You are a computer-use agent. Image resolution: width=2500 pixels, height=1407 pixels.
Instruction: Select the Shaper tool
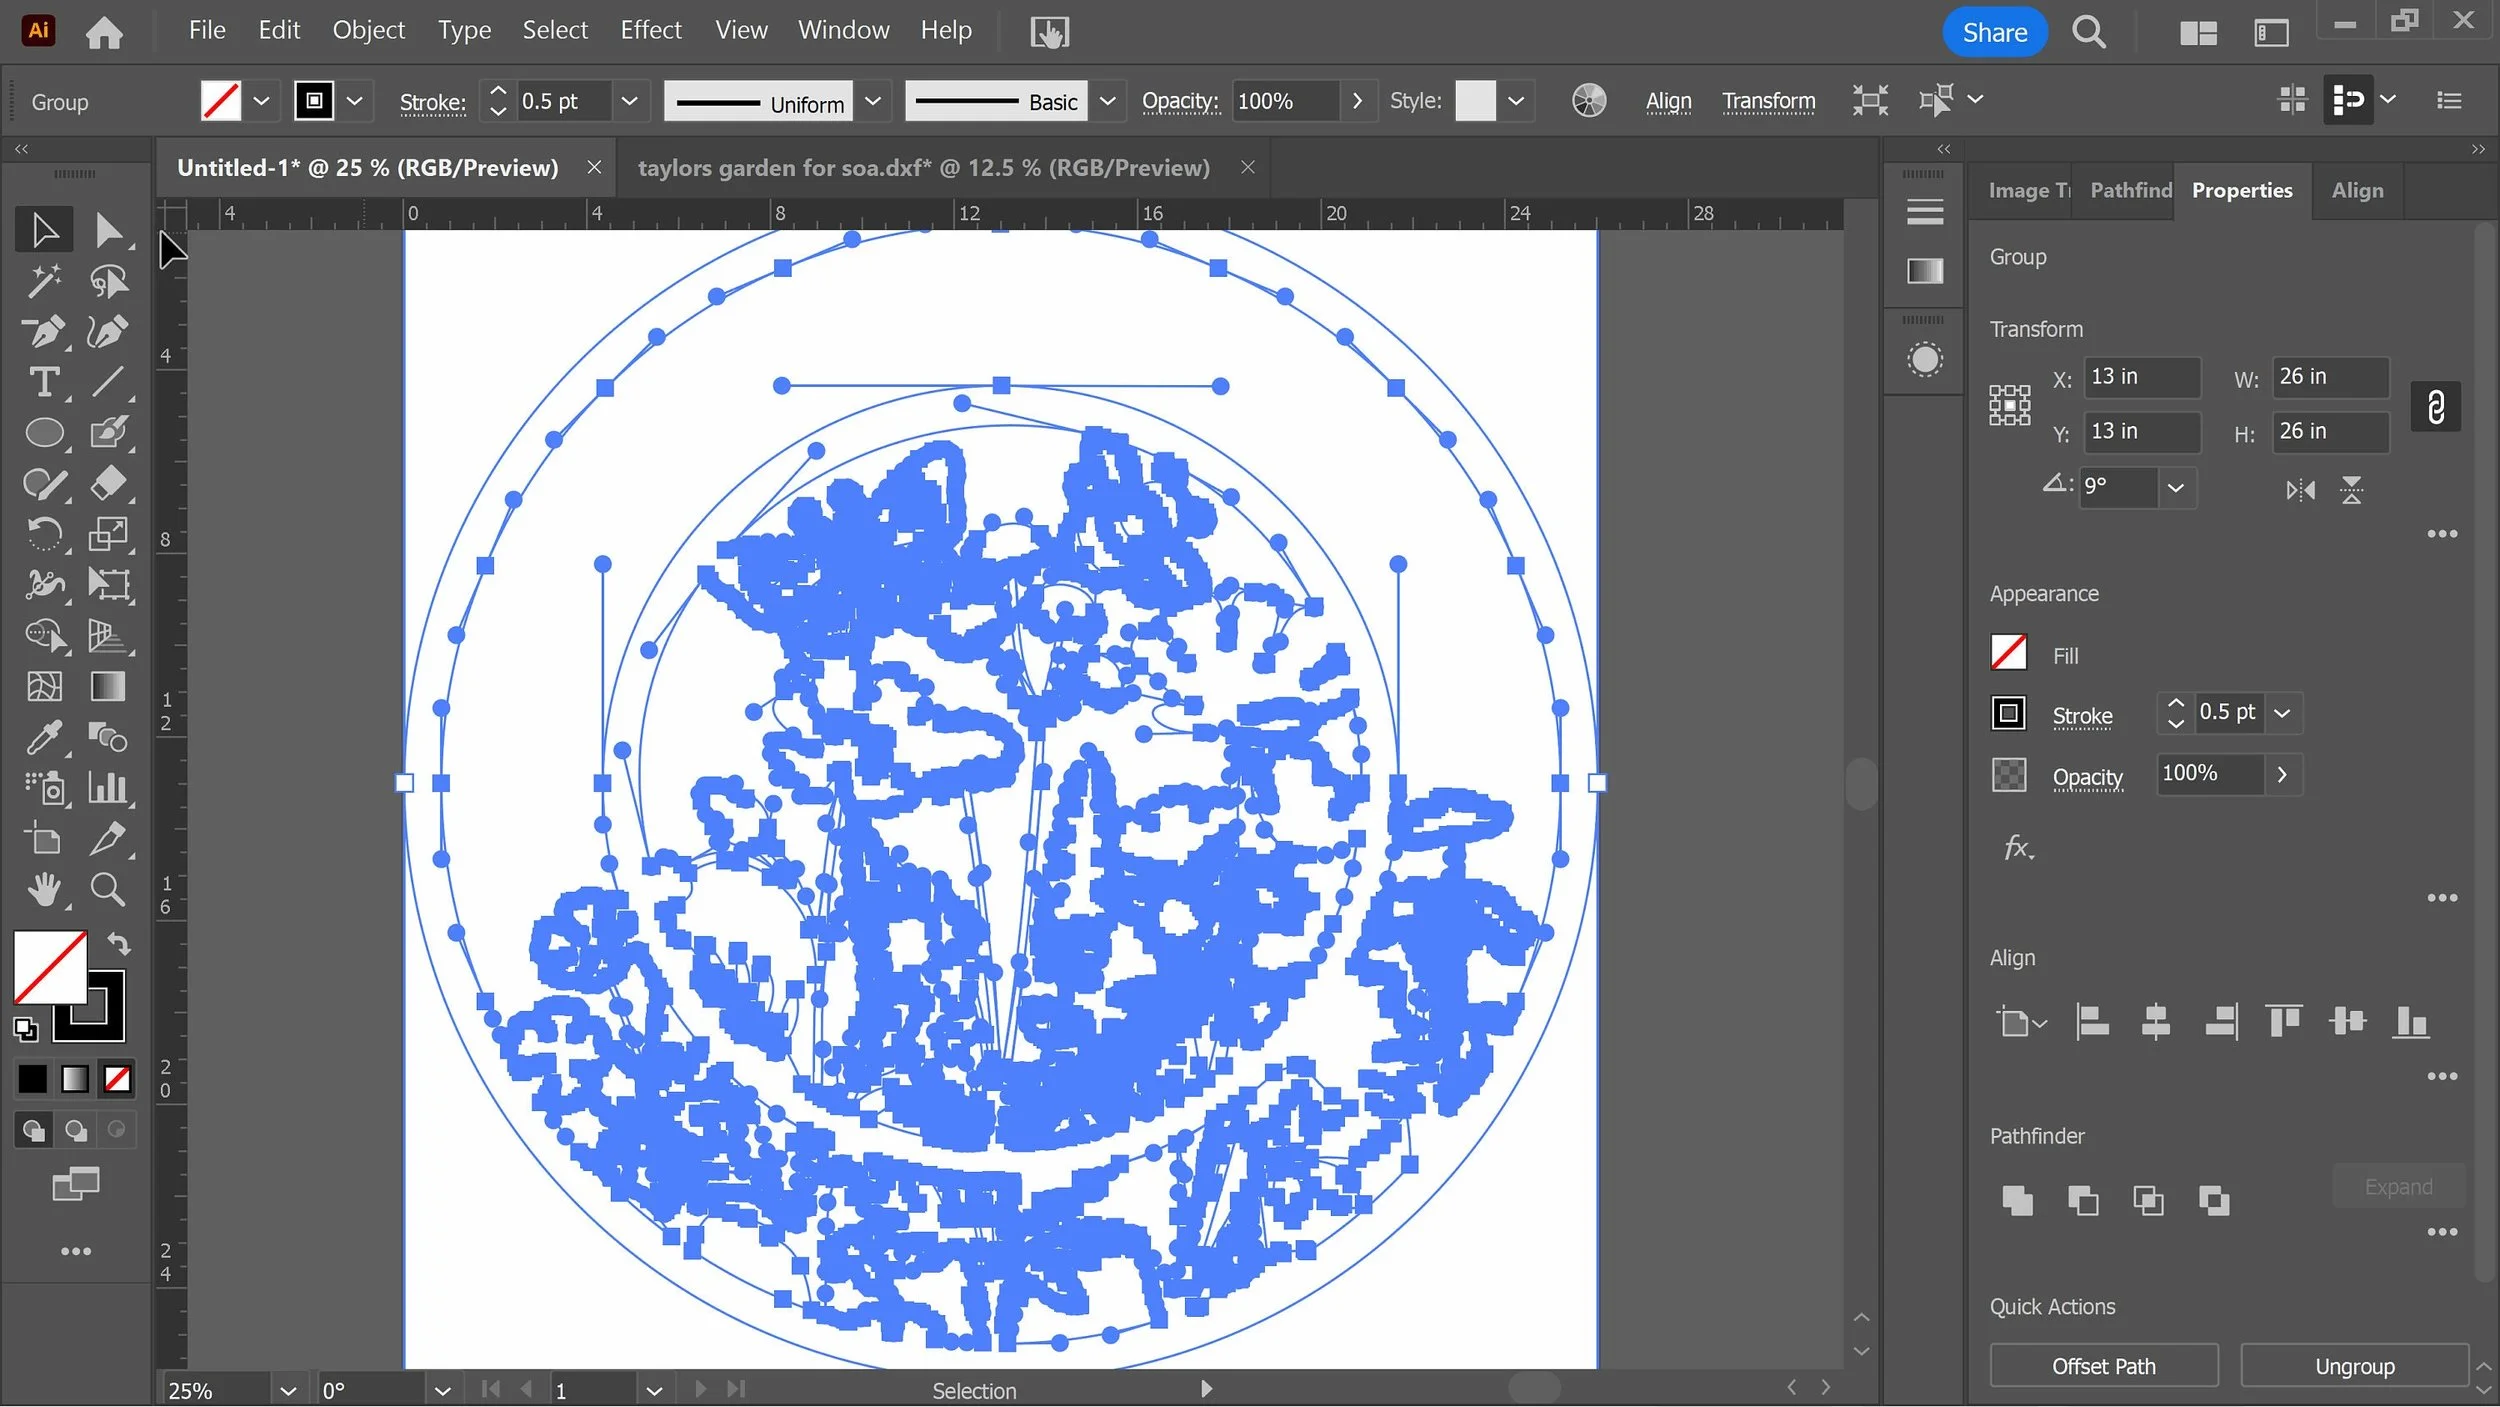[x=44, y=483]
